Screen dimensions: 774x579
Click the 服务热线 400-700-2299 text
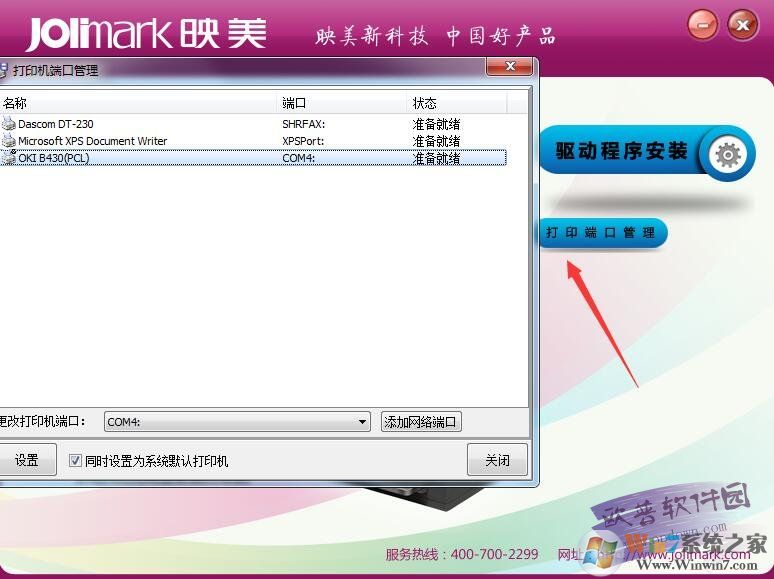coord(462,554)
